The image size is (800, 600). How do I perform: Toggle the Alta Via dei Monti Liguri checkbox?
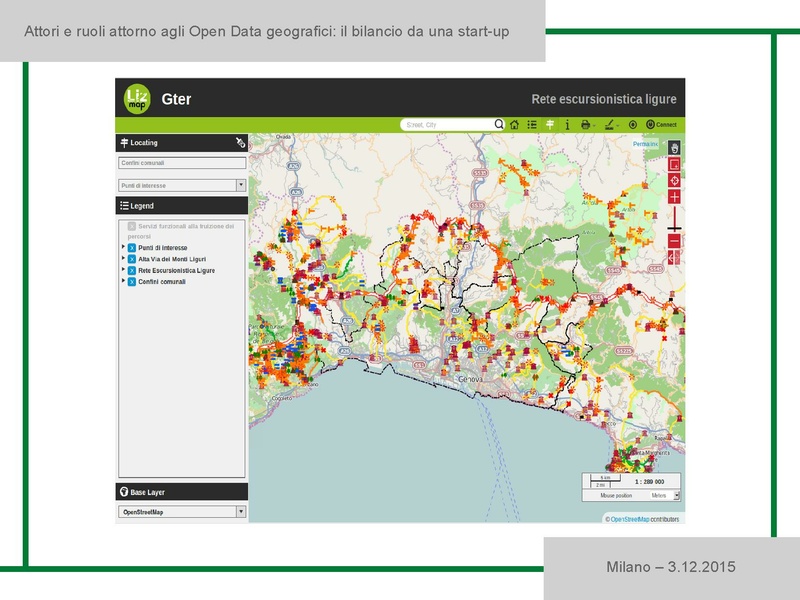click(x=131, y=259)
